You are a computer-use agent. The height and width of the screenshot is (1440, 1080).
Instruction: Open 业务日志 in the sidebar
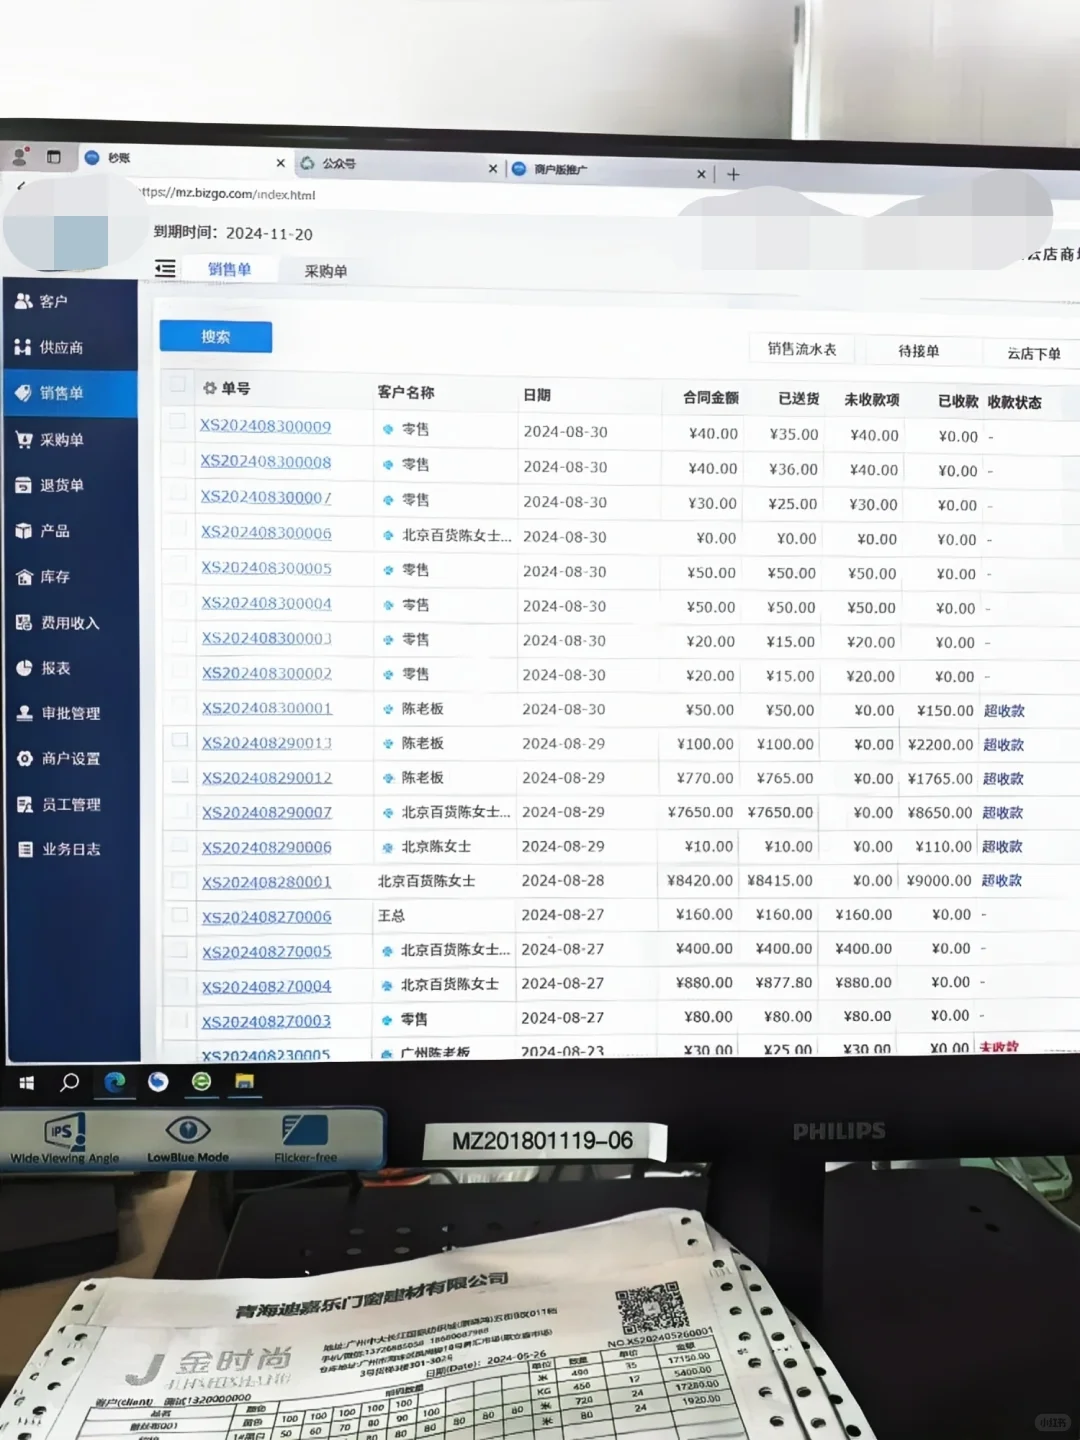click(x=59, y=849)
